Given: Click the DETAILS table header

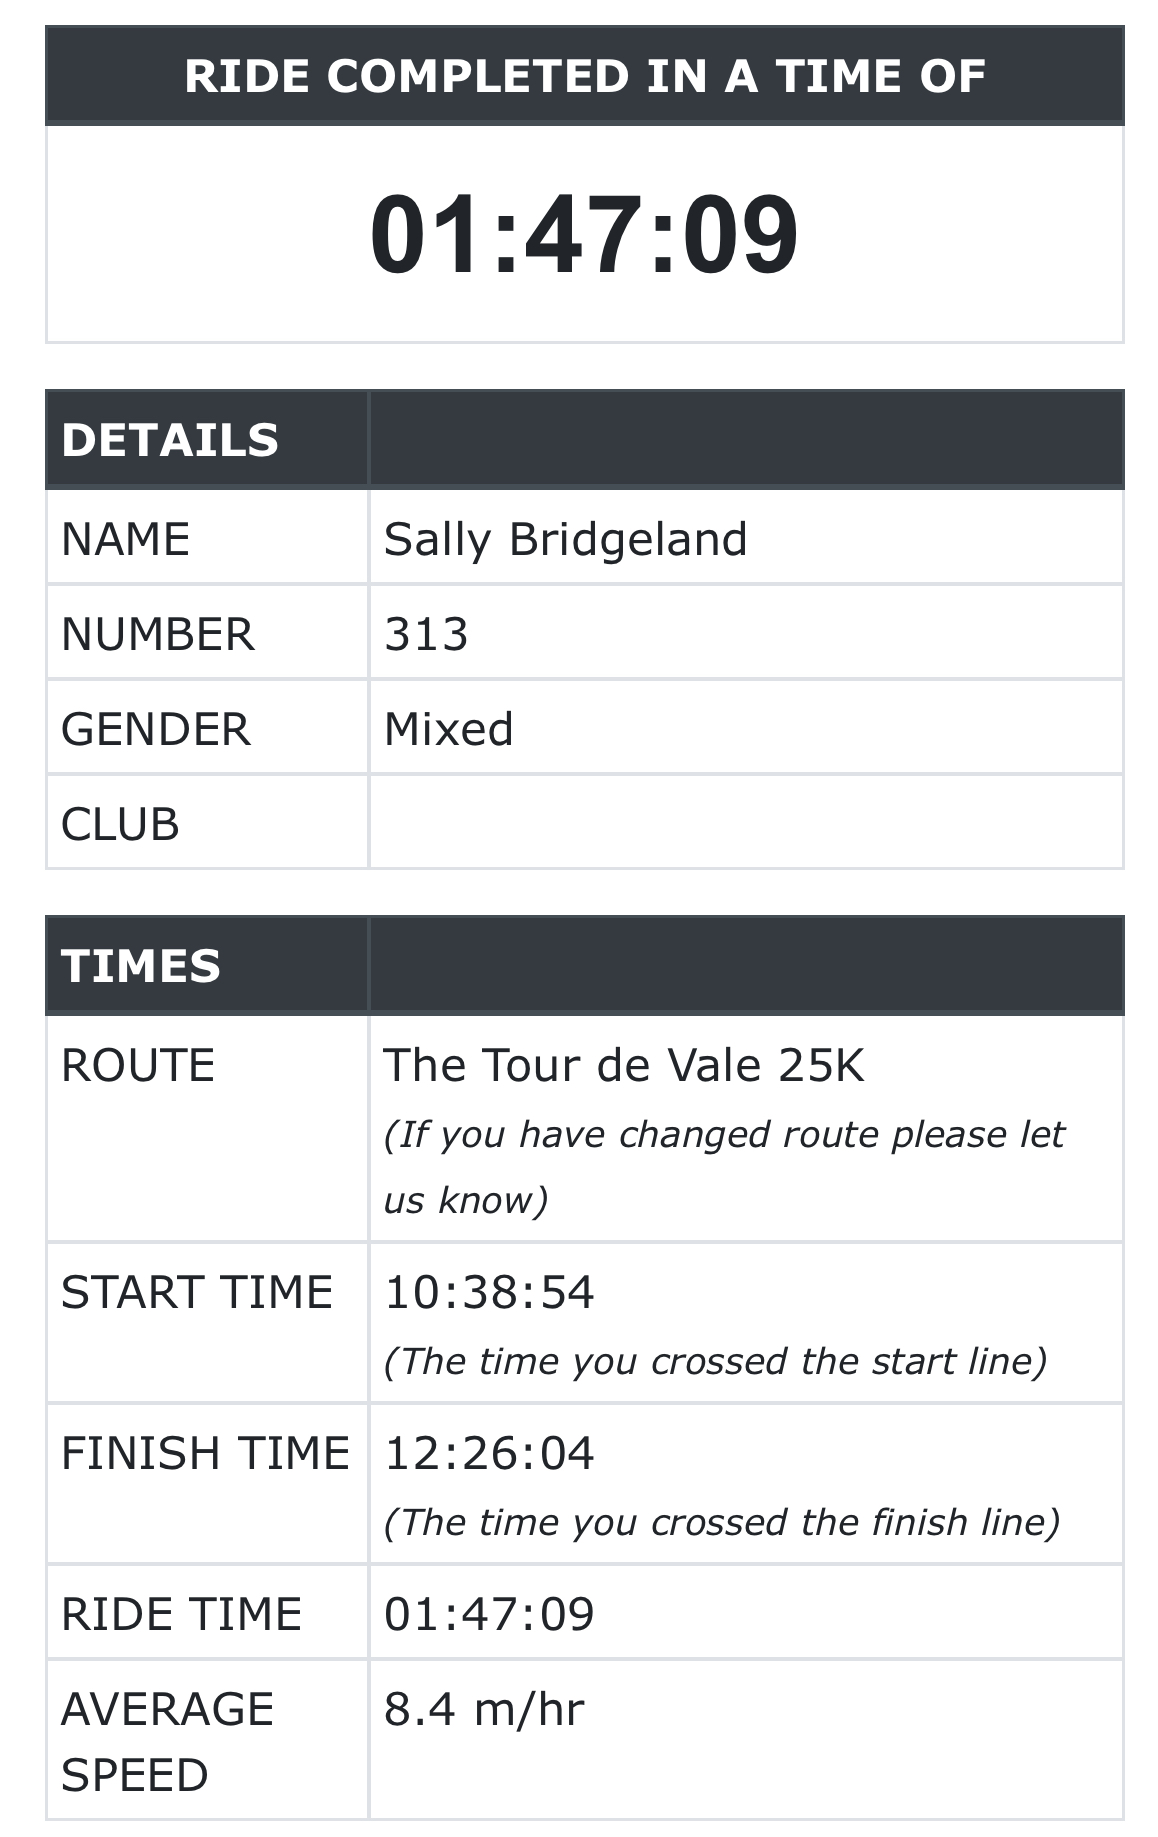Looking at the screenshot, I should [170, 440].
